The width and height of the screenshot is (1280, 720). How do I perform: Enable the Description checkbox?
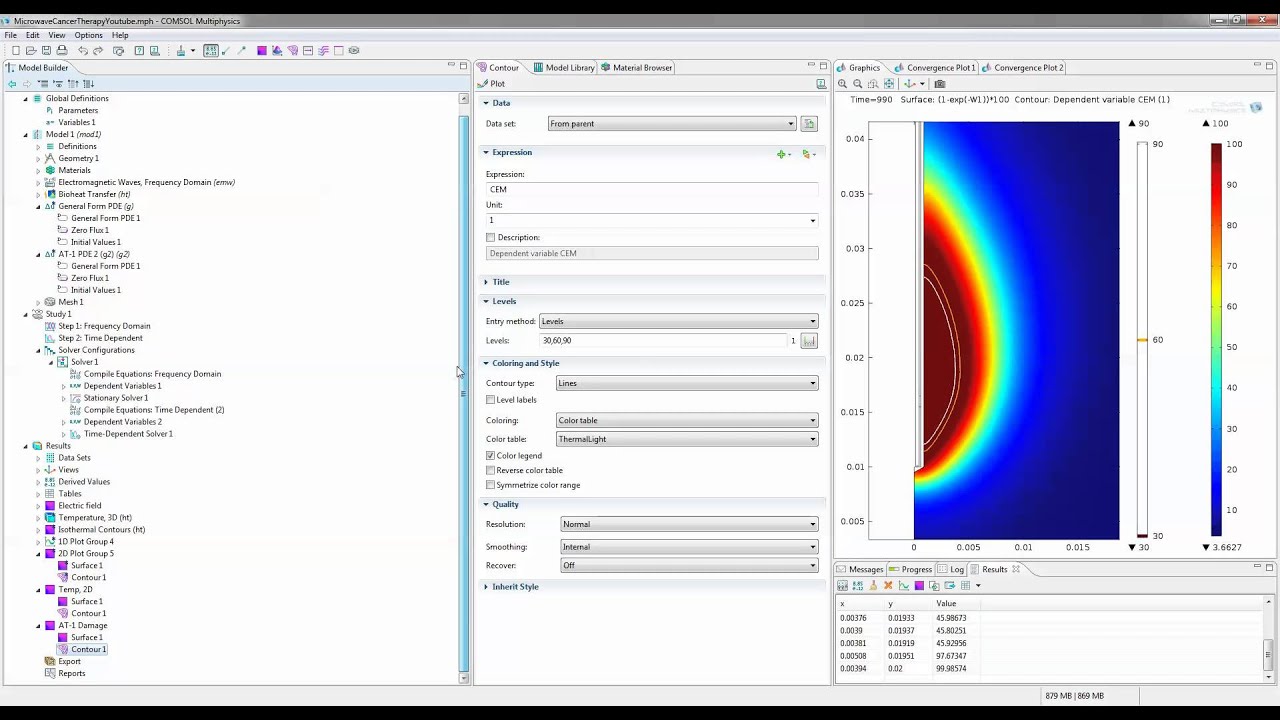[490, 238]
